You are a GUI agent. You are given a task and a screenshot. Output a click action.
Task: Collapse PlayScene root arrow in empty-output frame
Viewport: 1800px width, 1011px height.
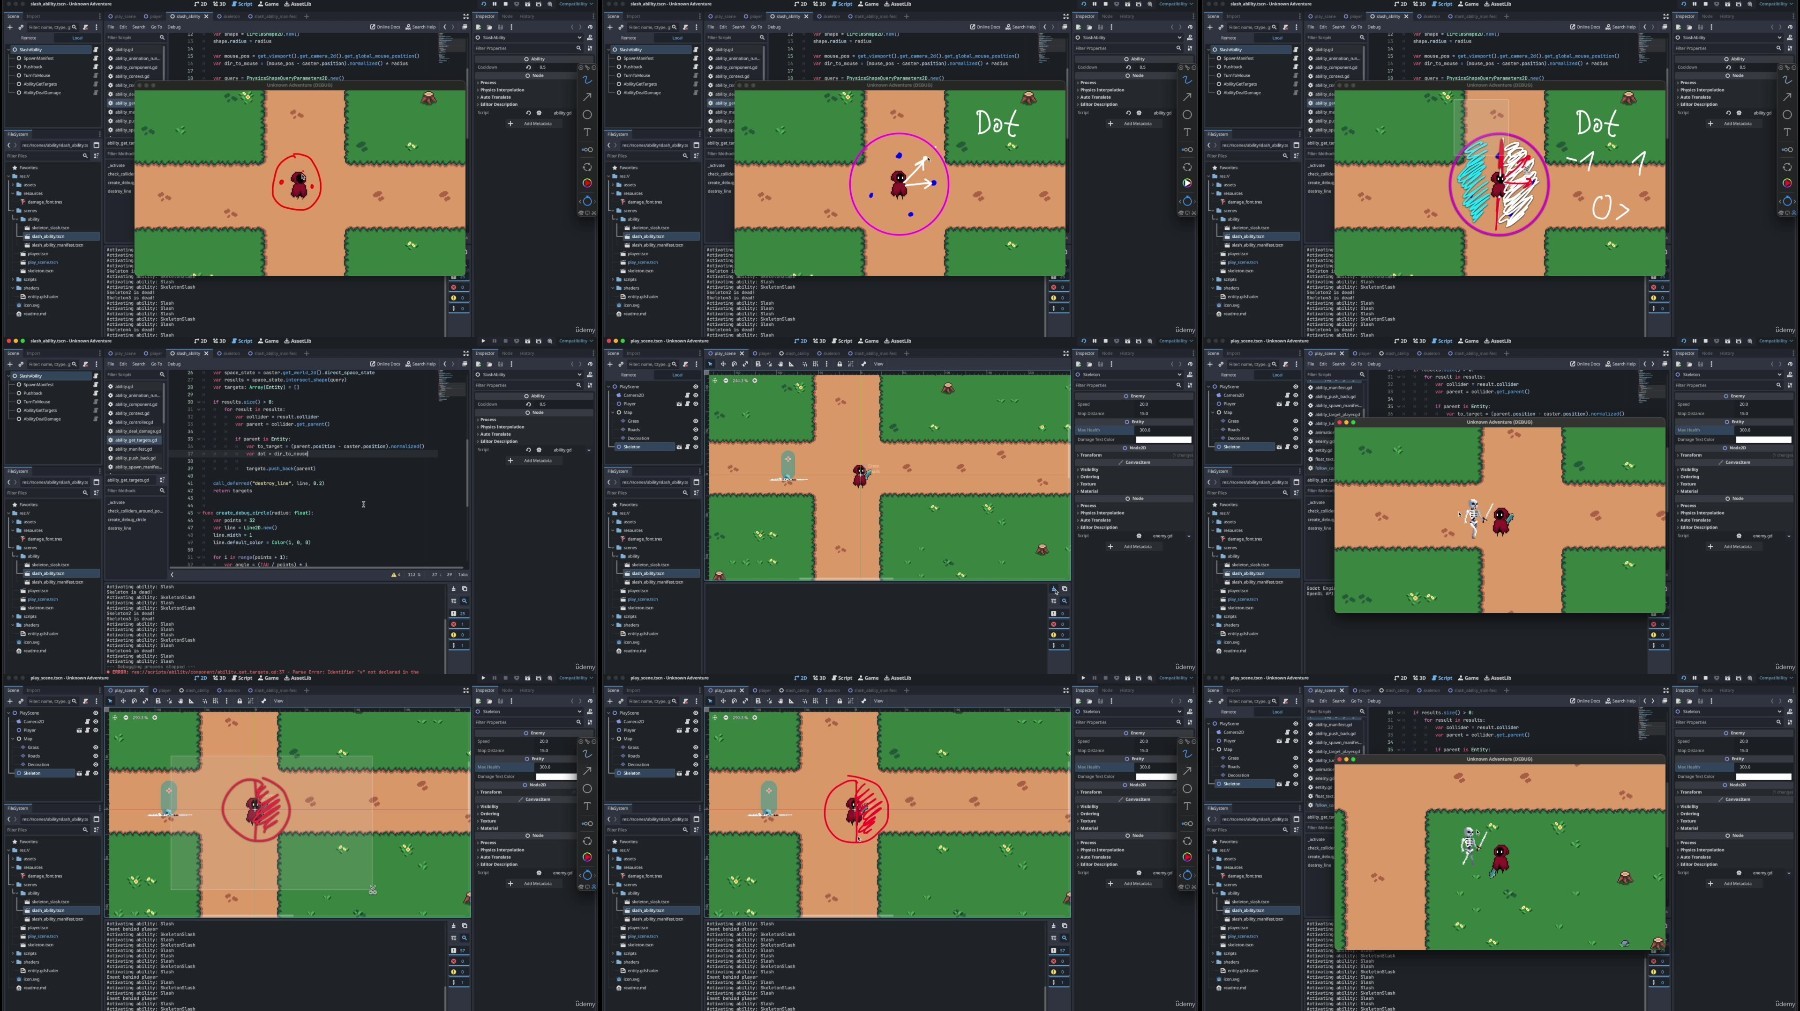tap(608, 386)
